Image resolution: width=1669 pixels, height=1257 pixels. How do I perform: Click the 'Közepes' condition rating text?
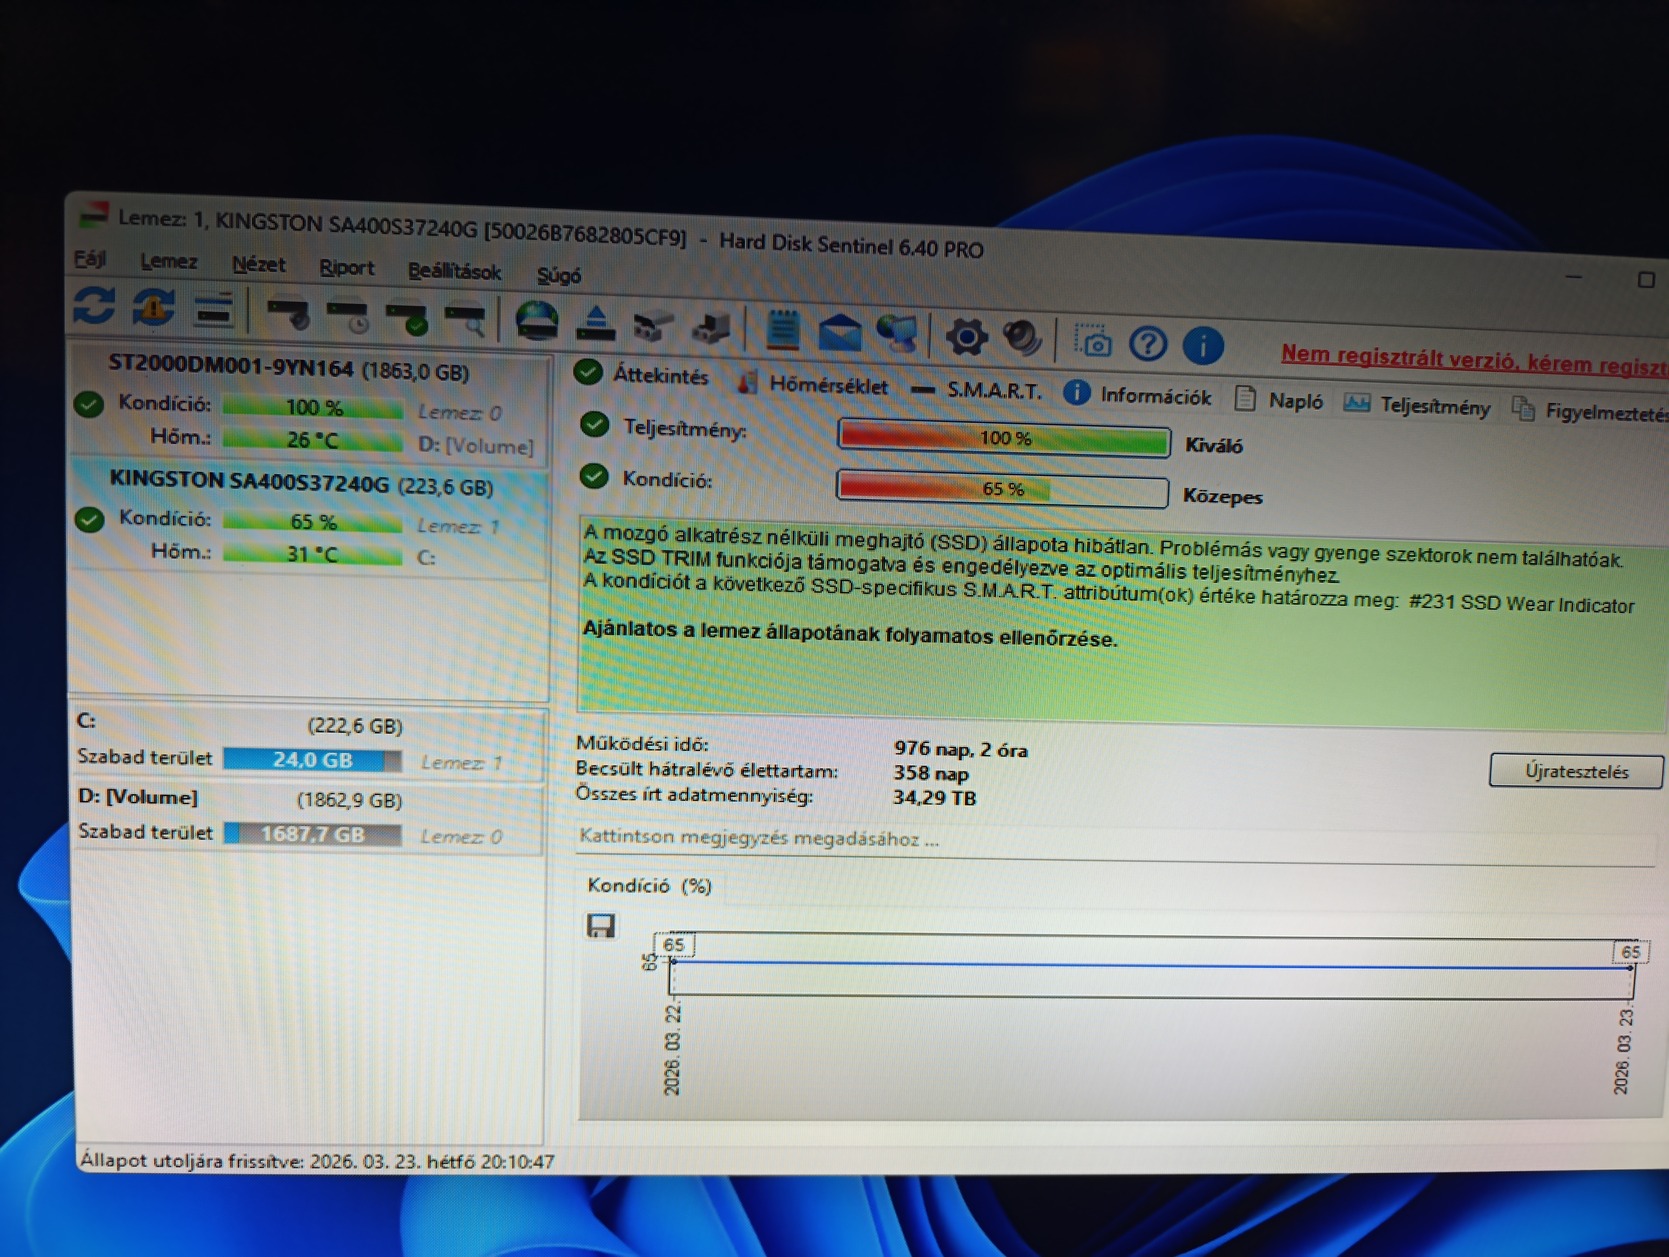point(1222,497)
